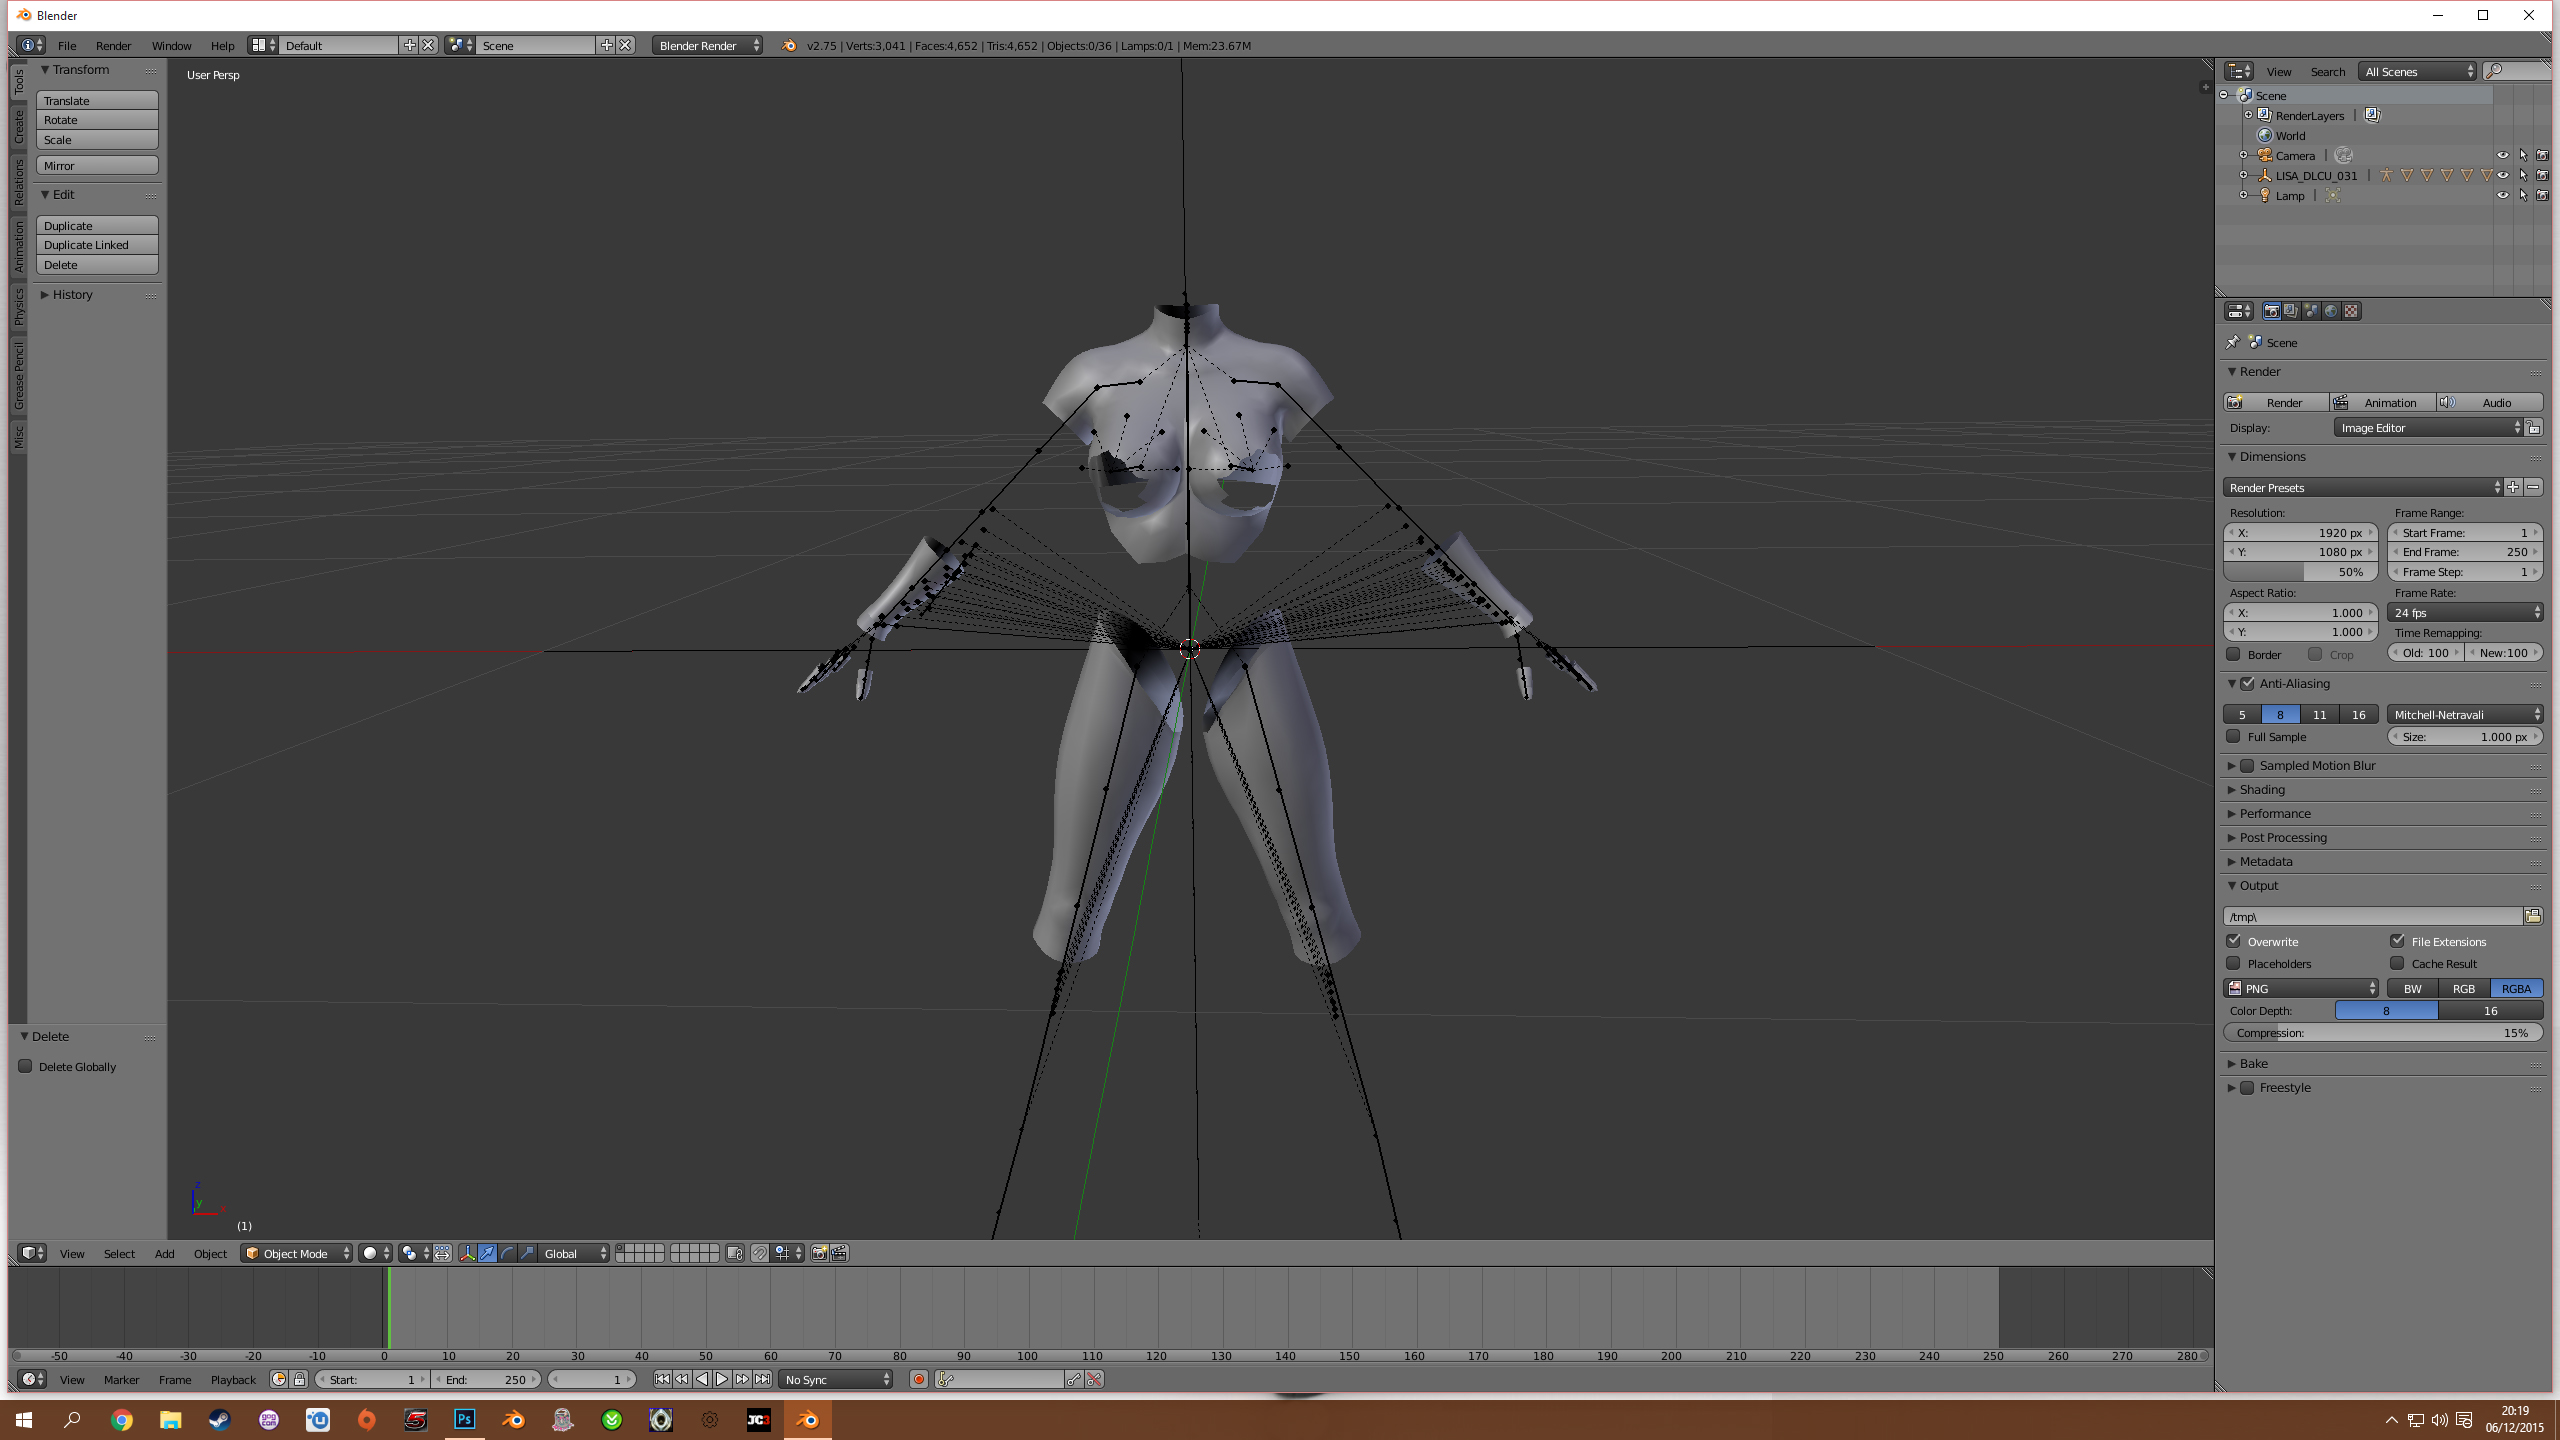
Task: Select the rotate manipulator arc icon
Action: click(507, 1253)
